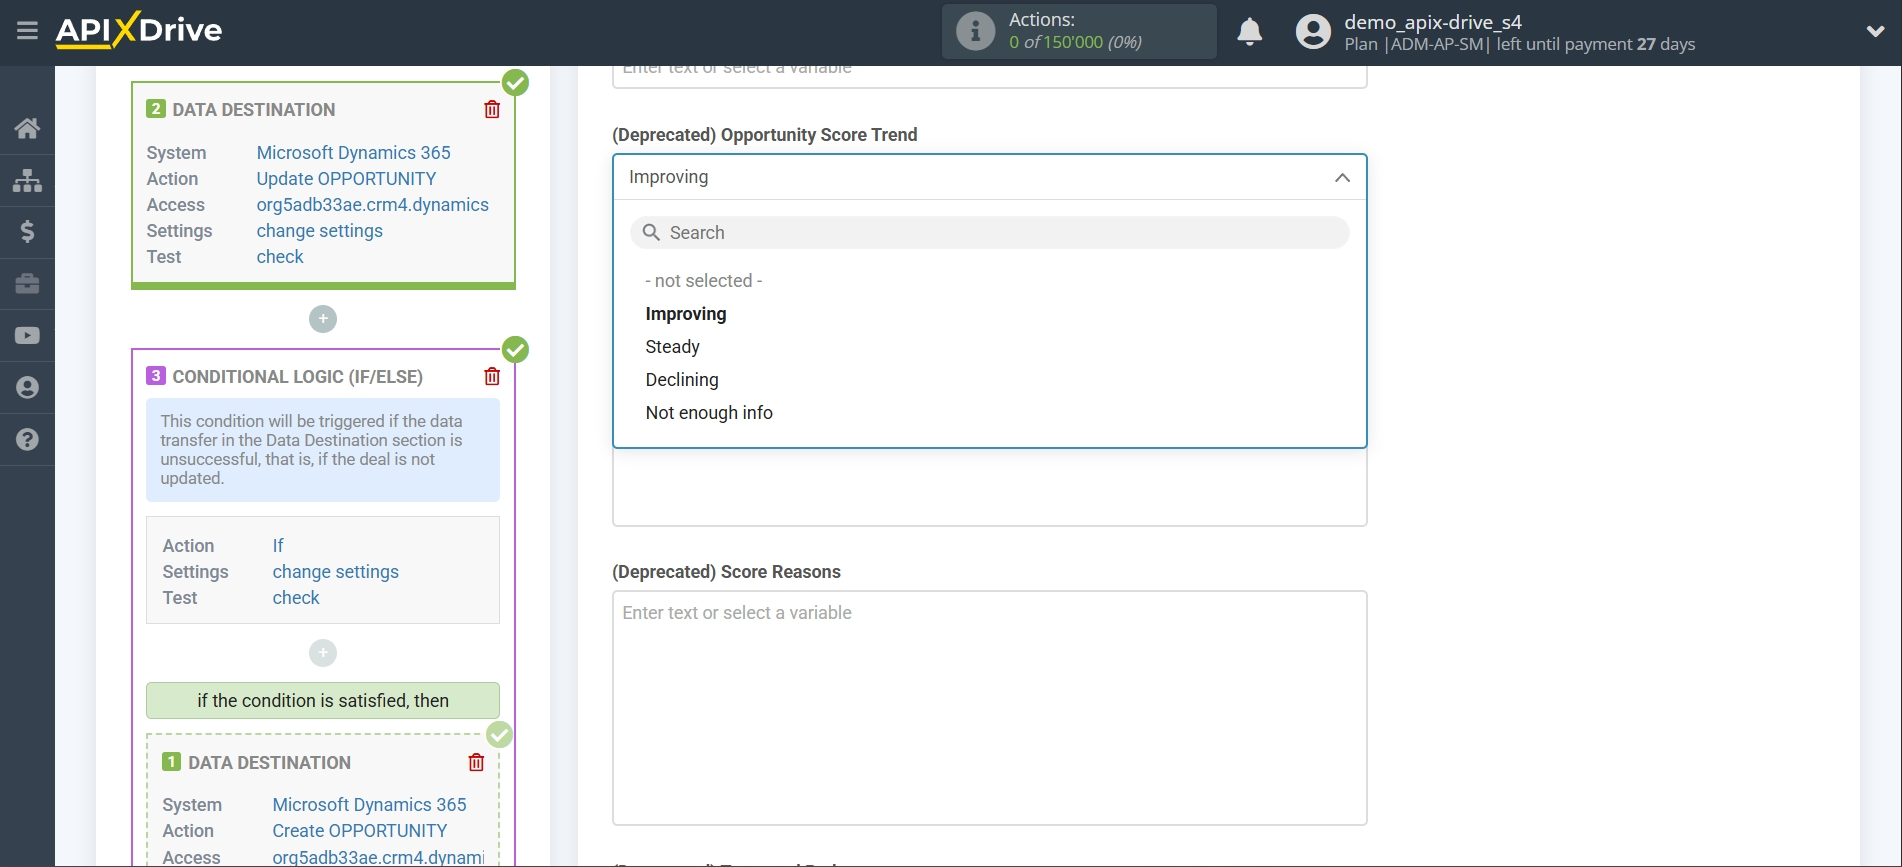The width and height of the screenshot is (1902, 867).
Task: Collapse the Opportunity Score Trend dropdown
Action: click(1342, 178)
